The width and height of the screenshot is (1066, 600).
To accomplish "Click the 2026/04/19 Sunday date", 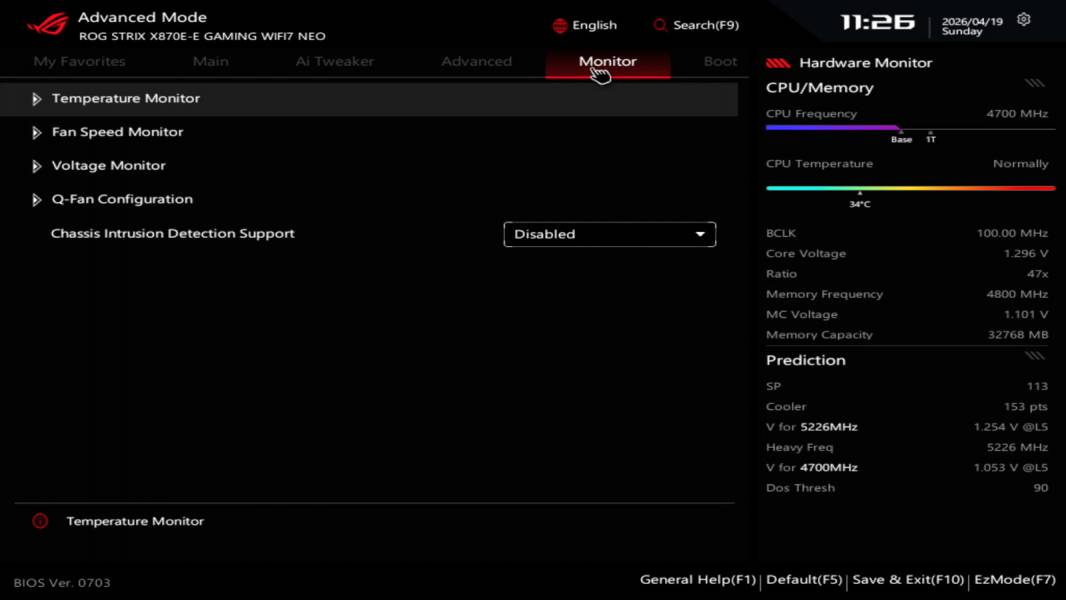I will pos(972,26).
